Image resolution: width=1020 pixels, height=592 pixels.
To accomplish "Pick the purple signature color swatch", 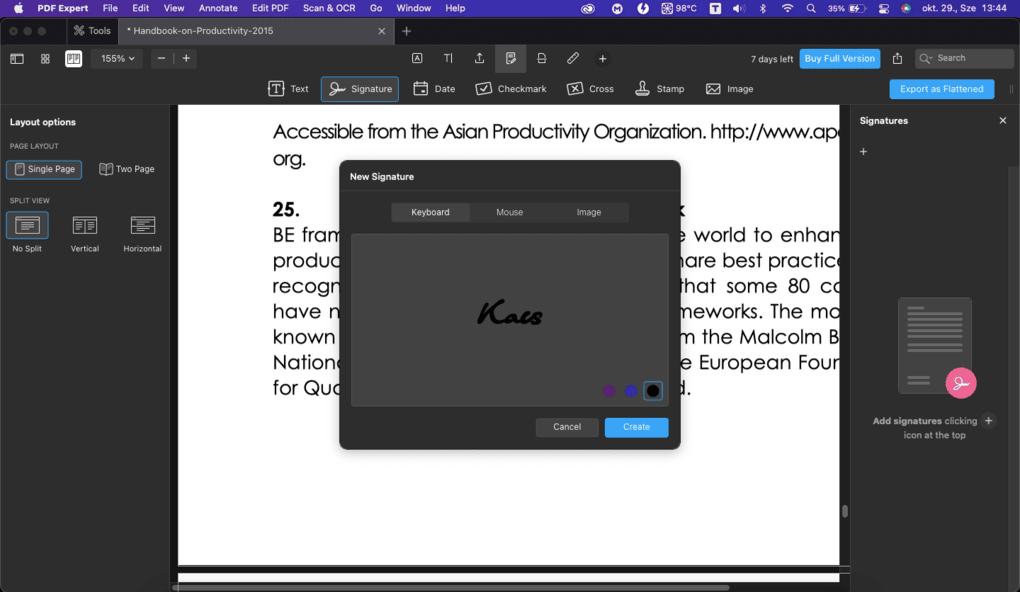I will point(609,391).
